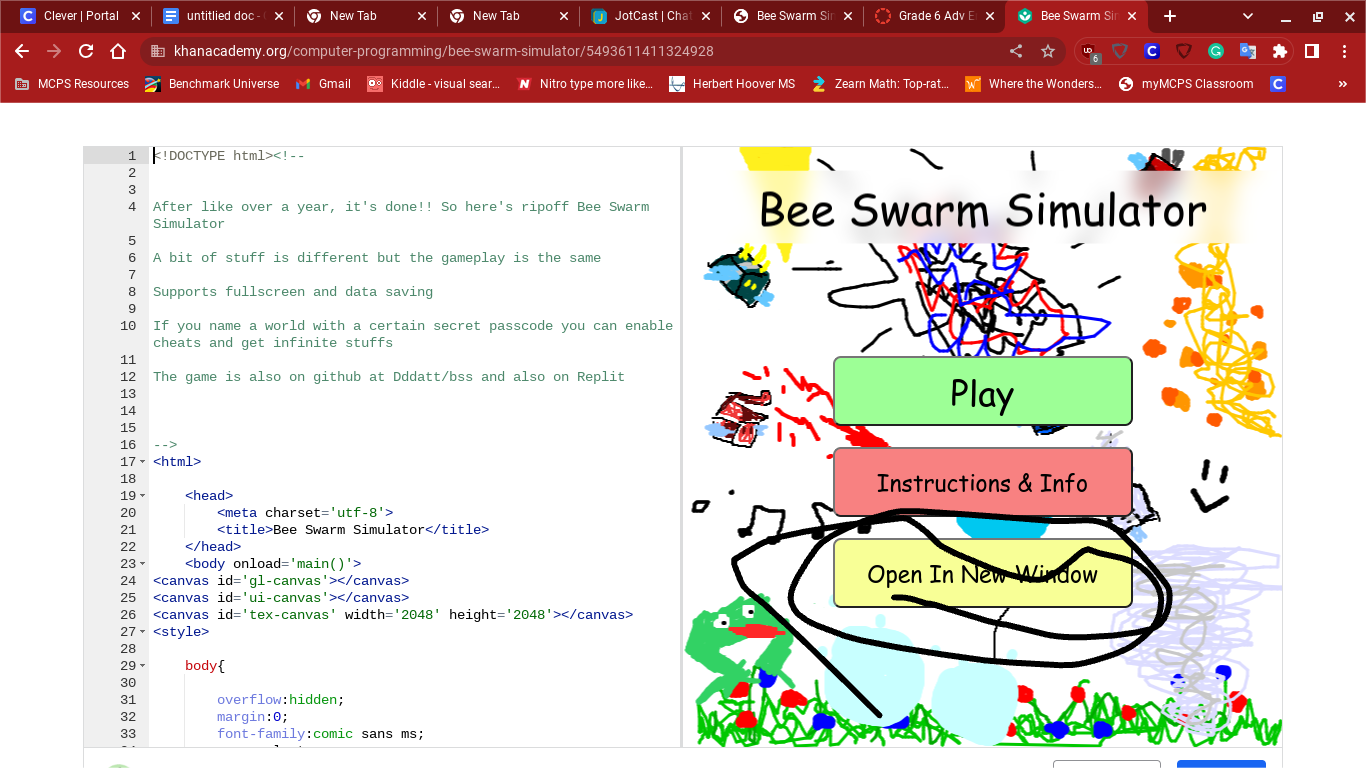1366x768 pixels.
Task: Open the Google Translate extension
Action: 1248,51
